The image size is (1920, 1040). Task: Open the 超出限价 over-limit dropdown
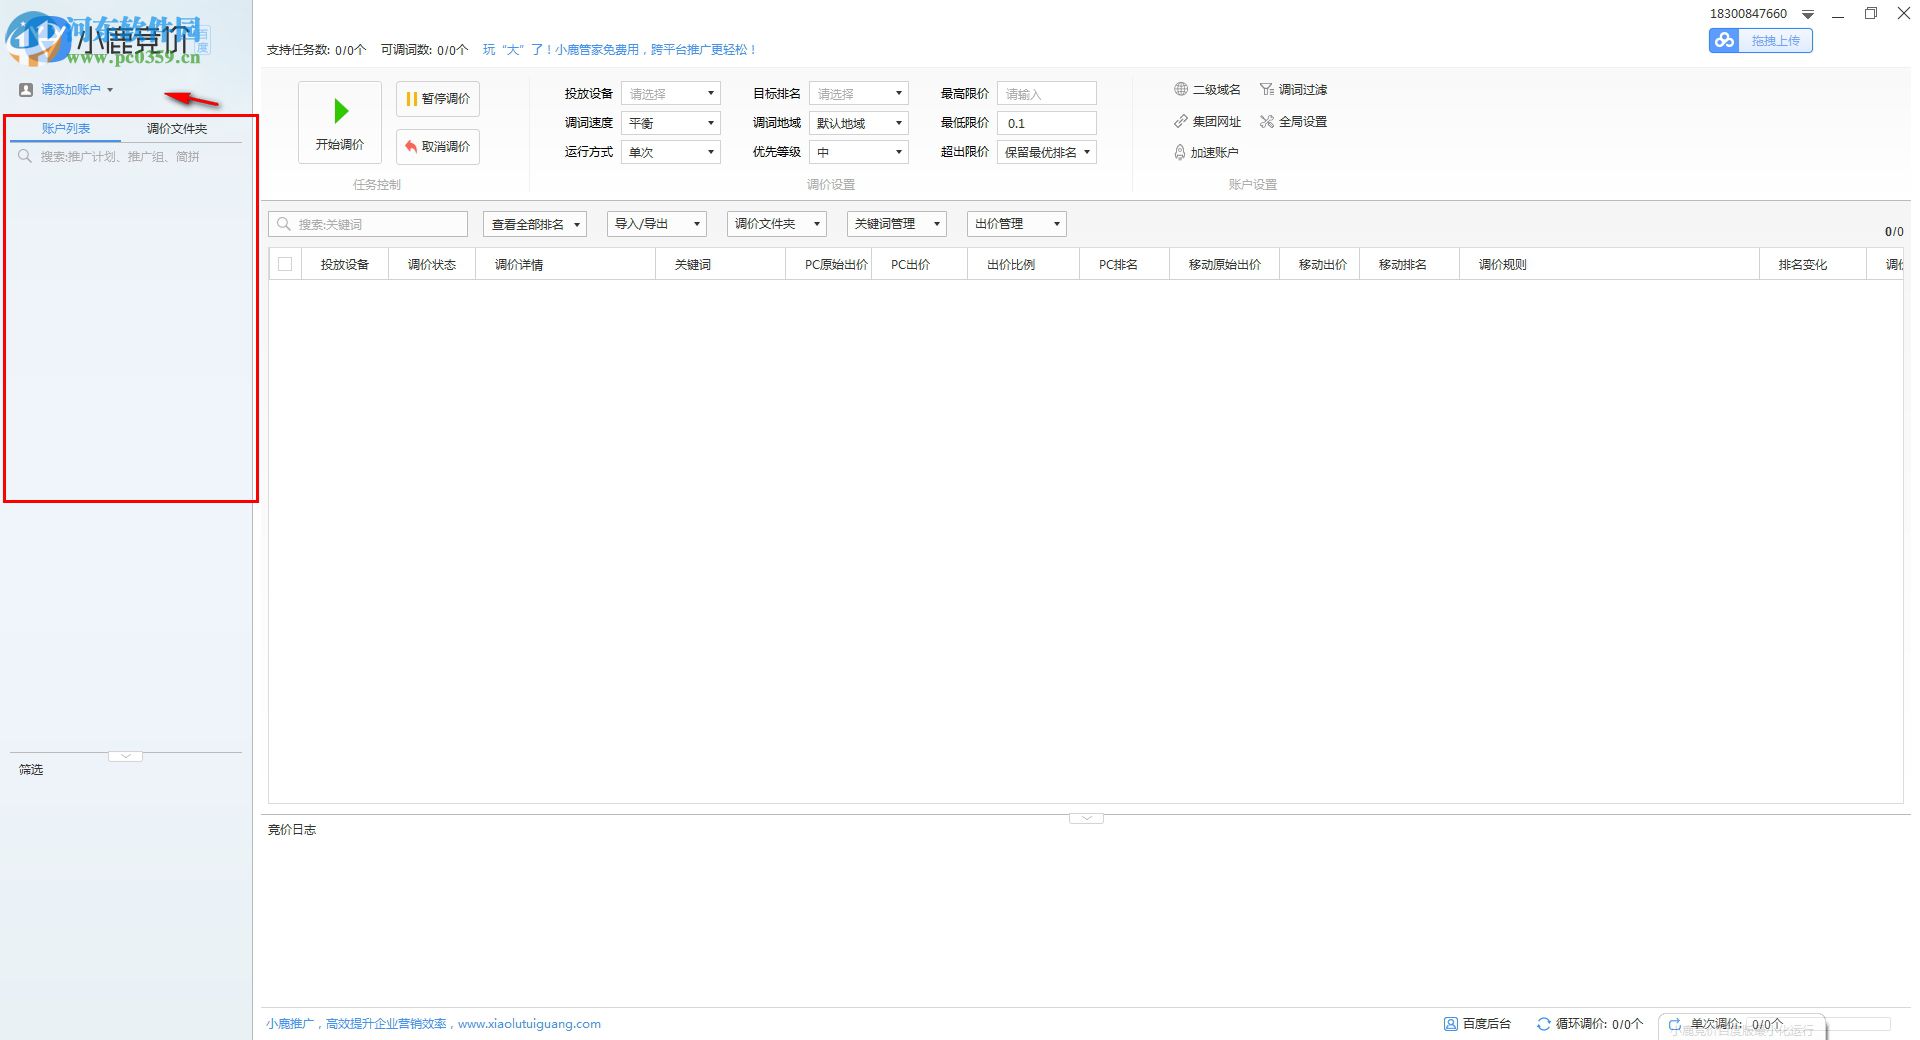pos(1046,152)
